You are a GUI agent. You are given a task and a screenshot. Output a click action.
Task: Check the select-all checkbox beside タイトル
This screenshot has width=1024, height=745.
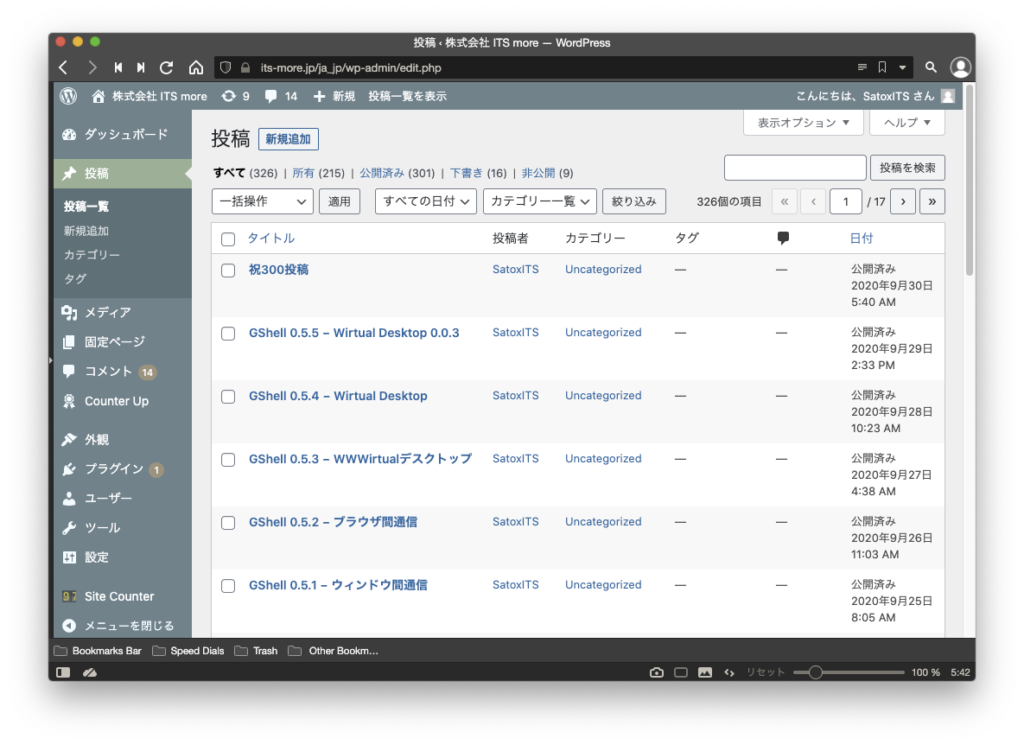tap(228, 239)
